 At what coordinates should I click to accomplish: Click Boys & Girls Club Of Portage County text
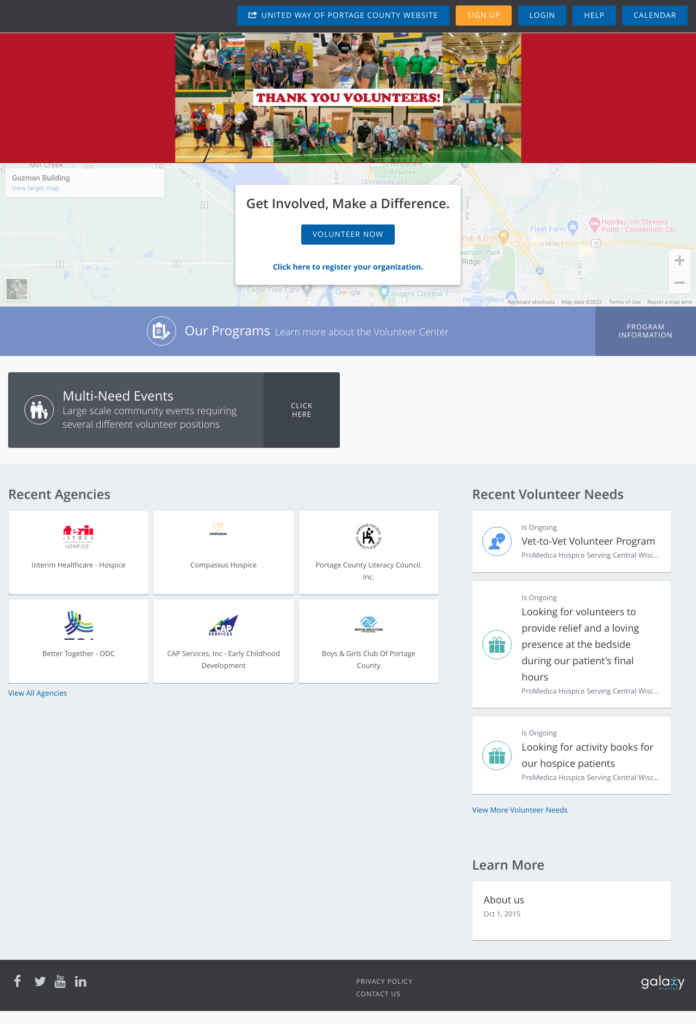(x=368, y=660)
